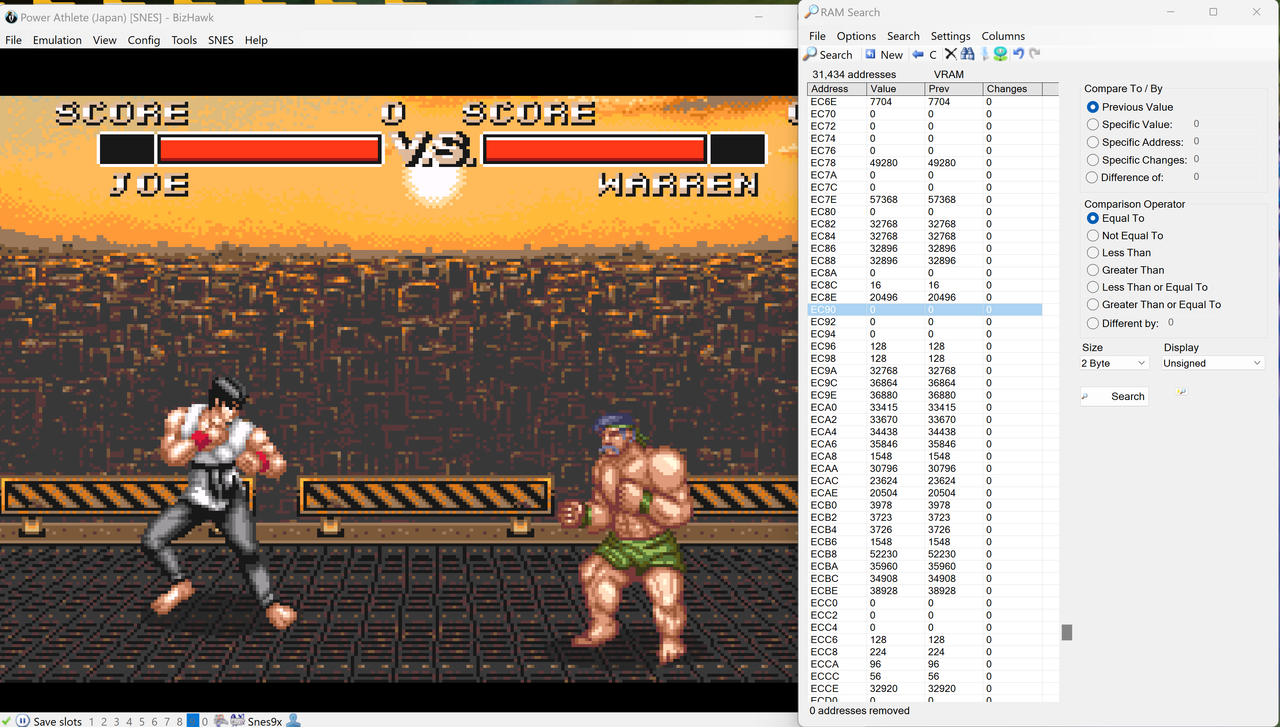The image size is (1280, 727).
Task: Click the fire flower poke icon
Action: [x=1000, y=54]
